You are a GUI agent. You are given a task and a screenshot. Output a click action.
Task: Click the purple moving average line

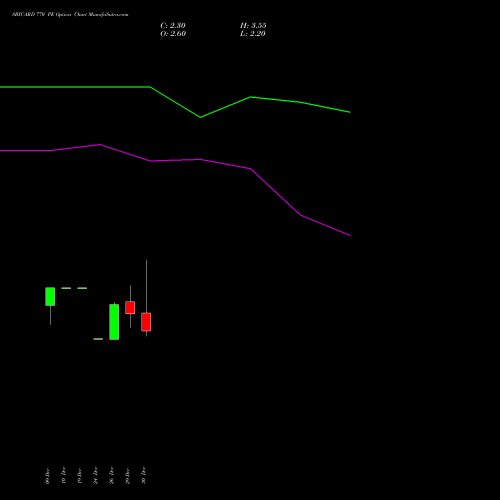[x=175, y=190]
